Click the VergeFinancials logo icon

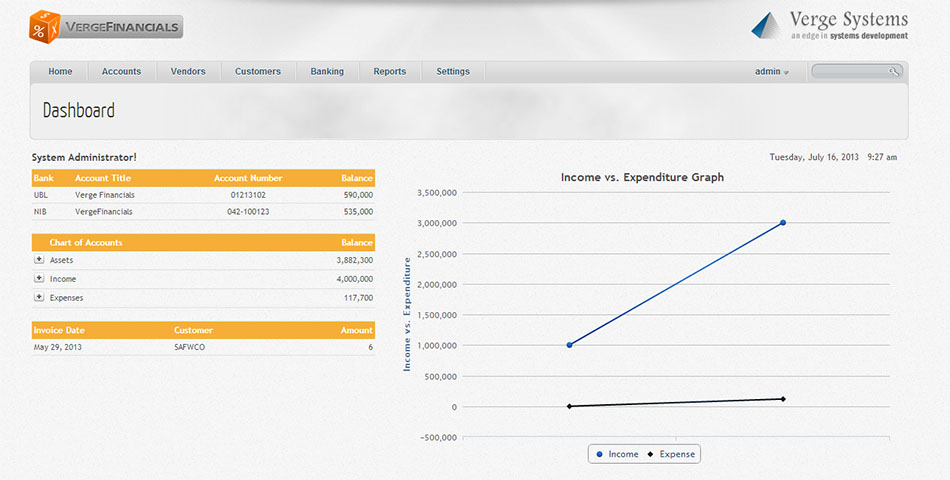pyautogui.click(x=44, y=25)
